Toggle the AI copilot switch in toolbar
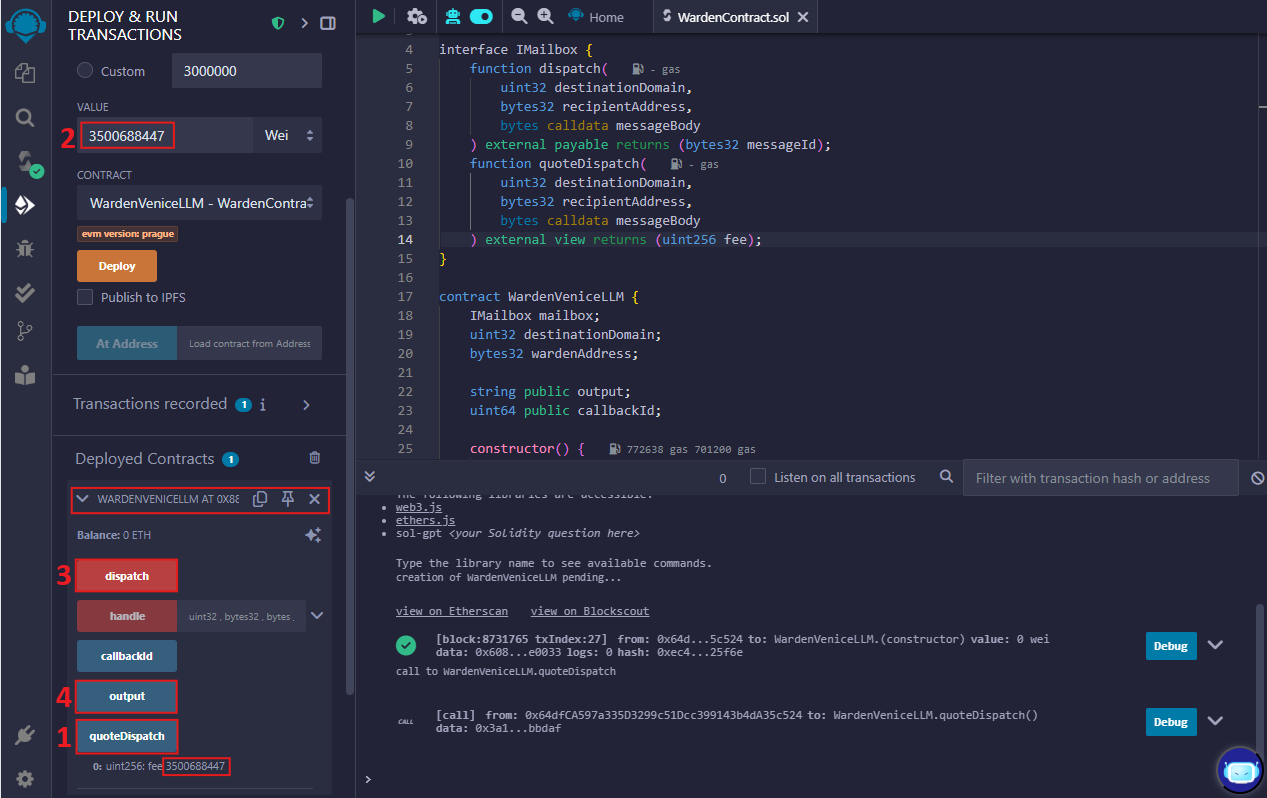Image resolution: width=1267 pixels, height=798 pixels. (481, 16)
